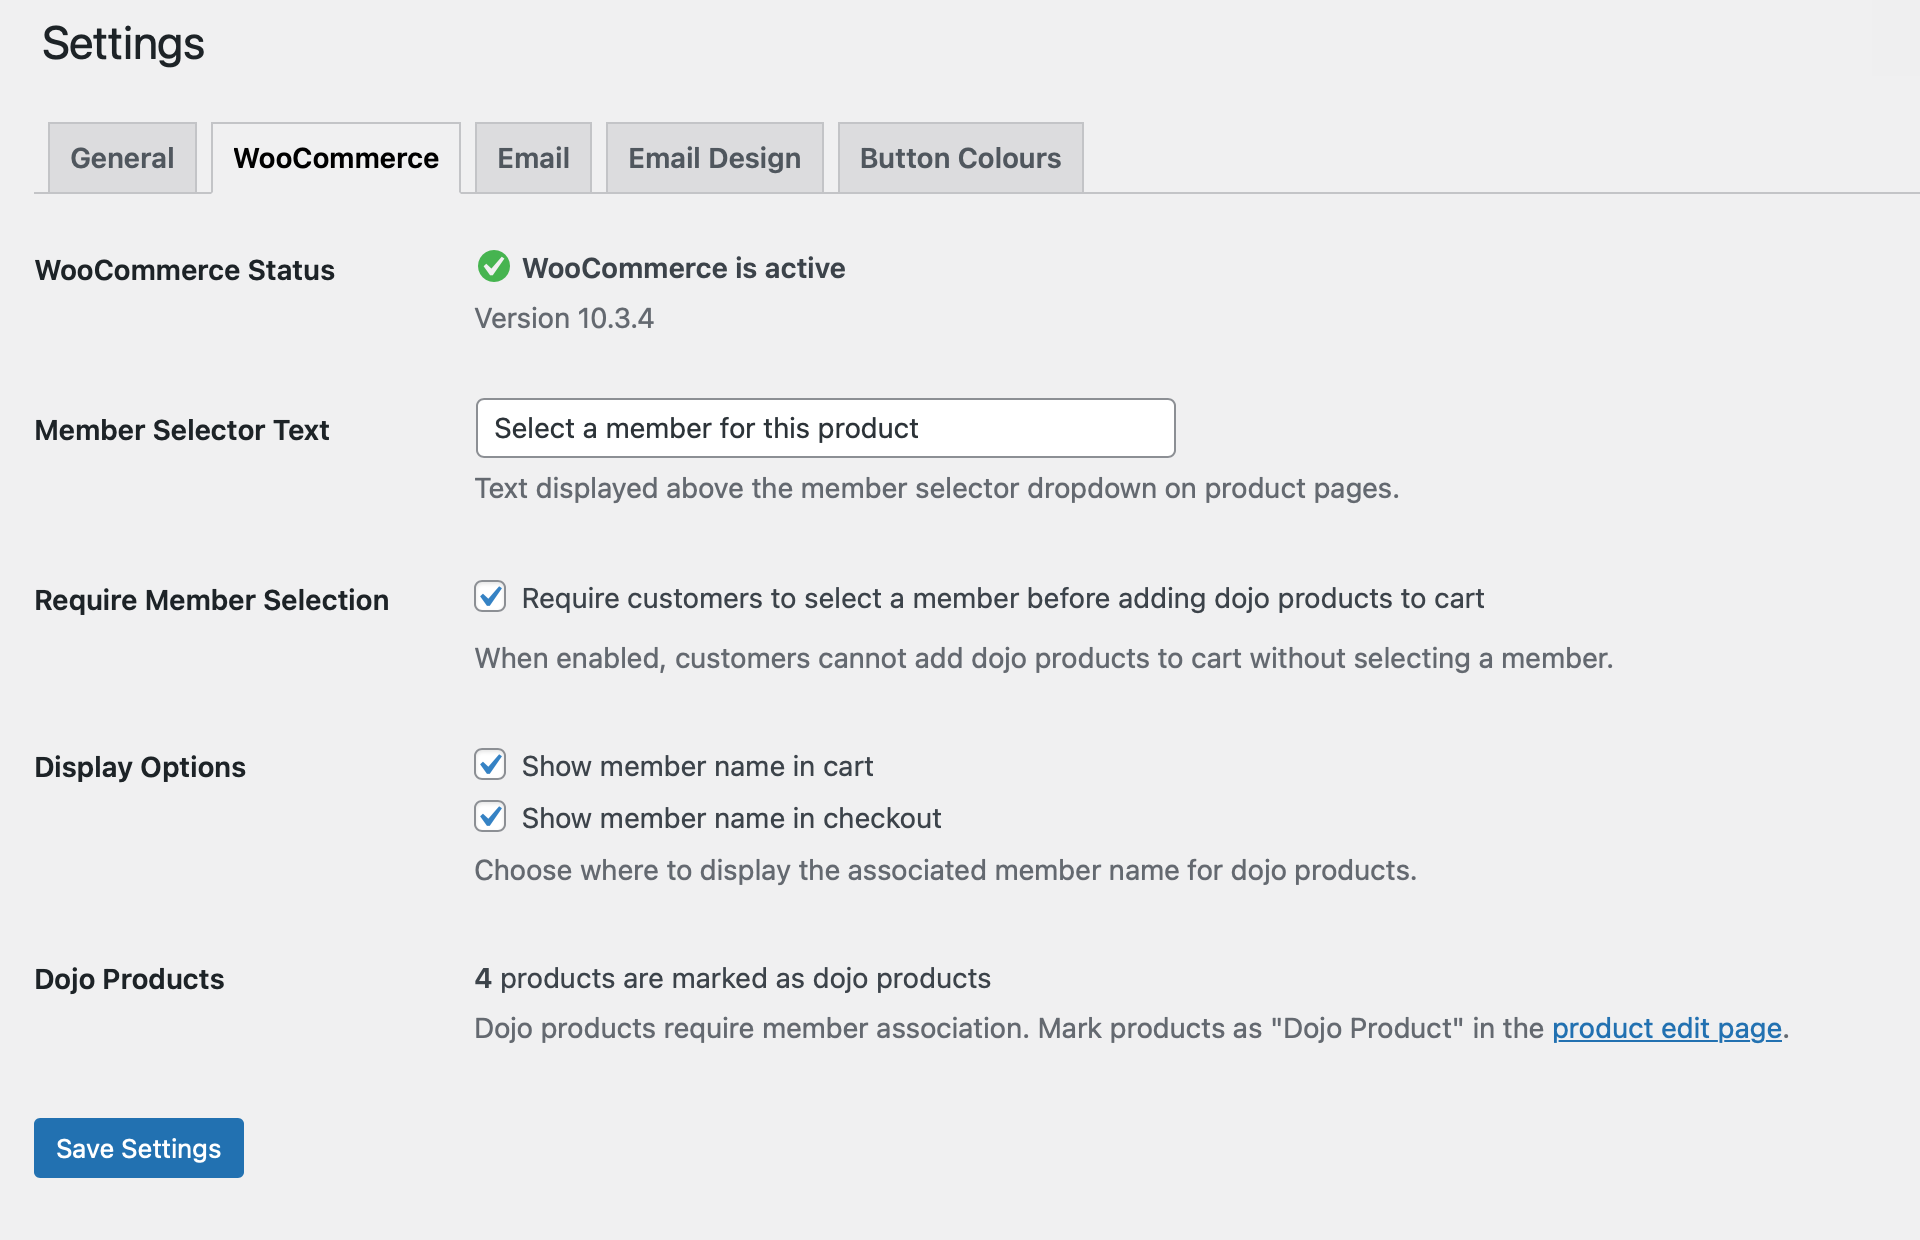Switch to the Email Design tab

(x=713, y=157)
